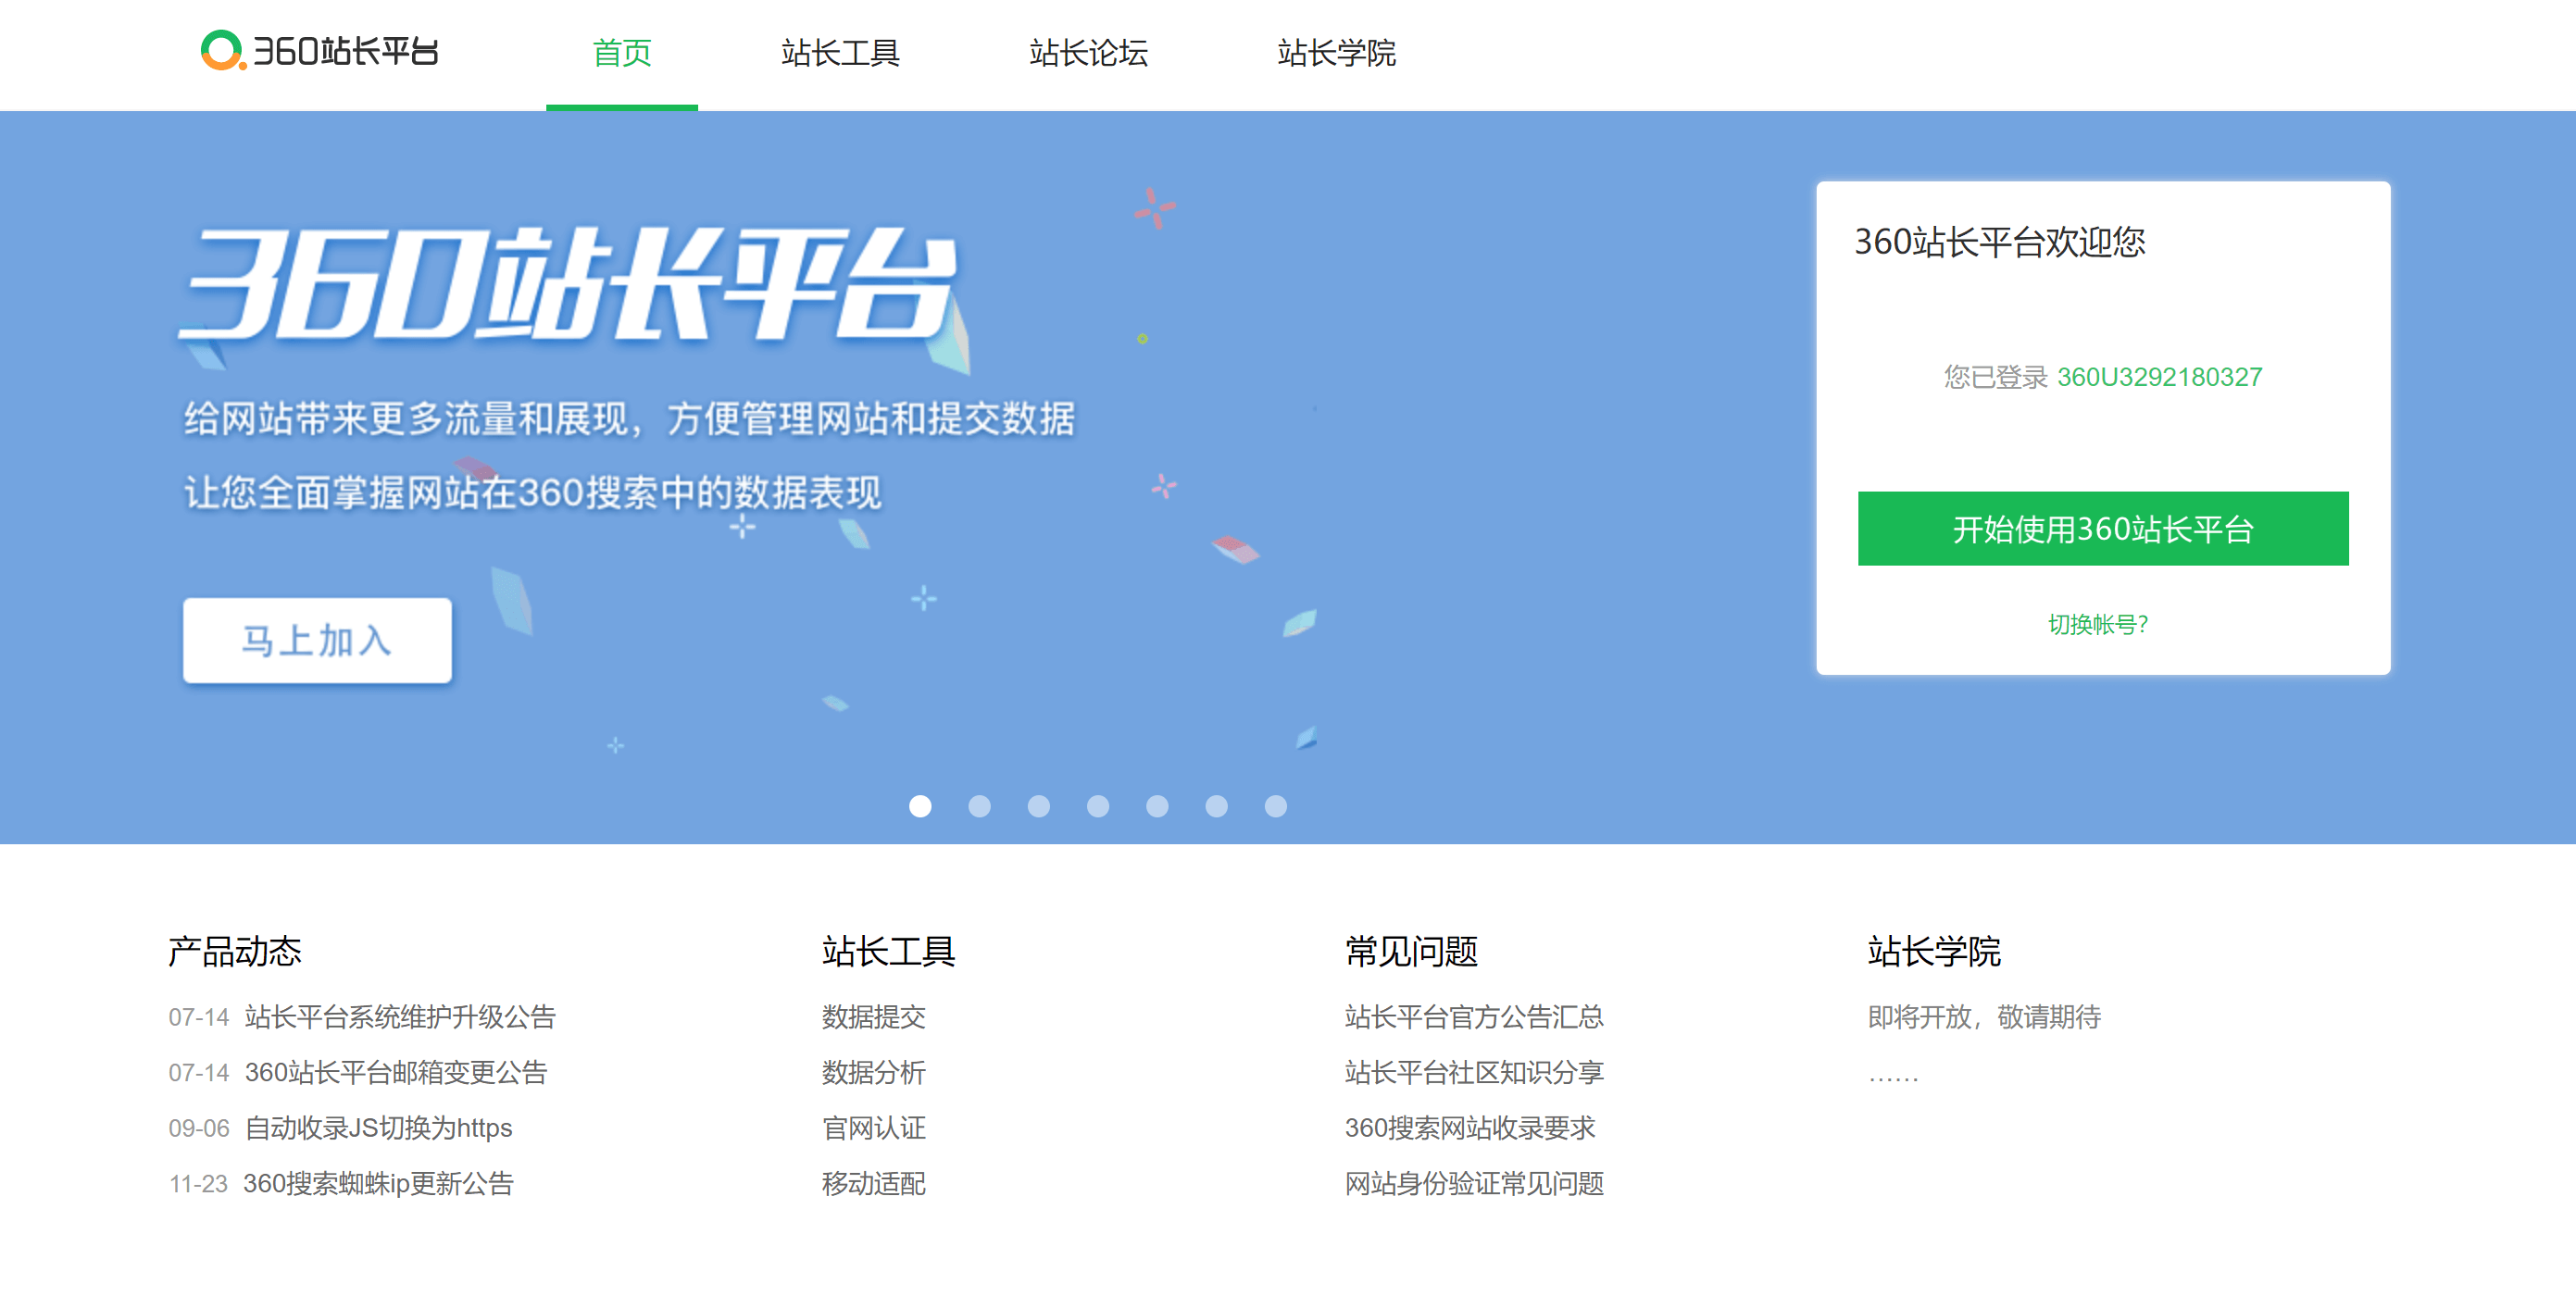Open the 站长工具 navigation tab

[840, 52]
